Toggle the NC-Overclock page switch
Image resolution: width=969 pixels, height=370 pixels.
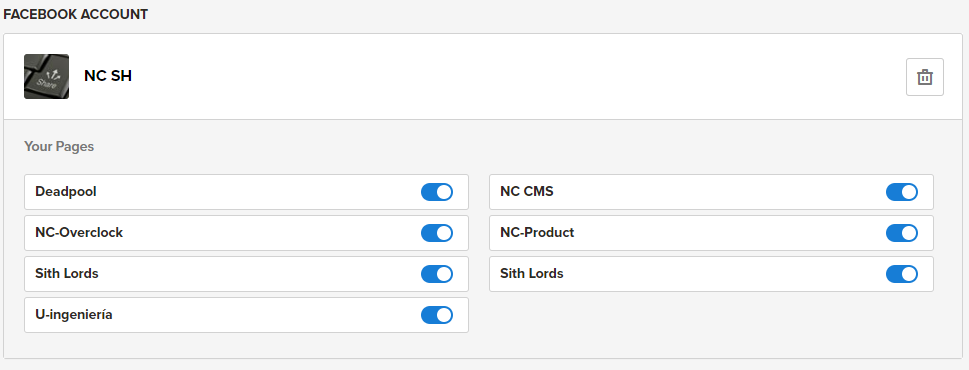(437, 233)
